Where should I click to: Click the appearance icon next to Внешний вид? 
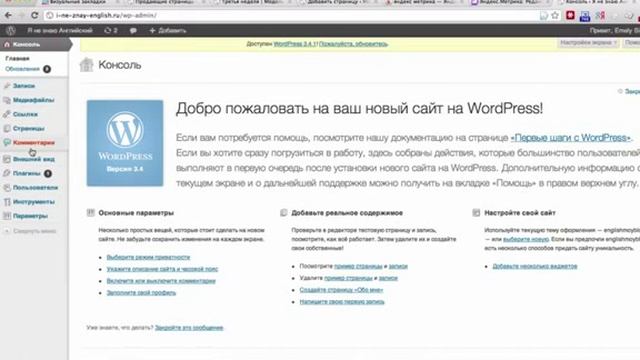(7, 159)
